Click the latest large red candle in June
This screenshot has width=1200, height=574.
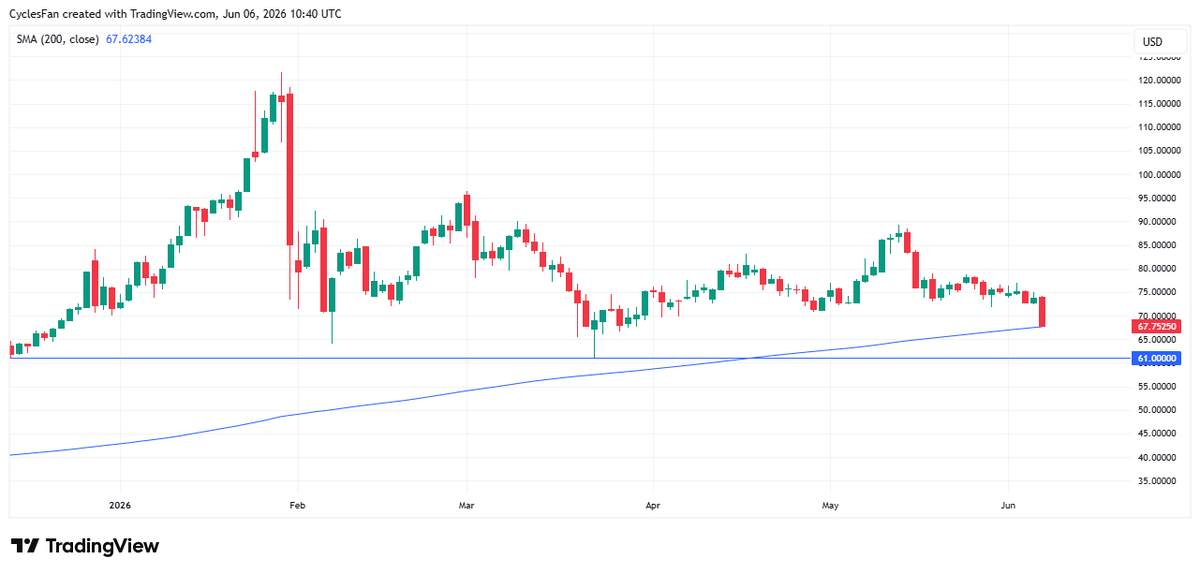pos(1043,312)
